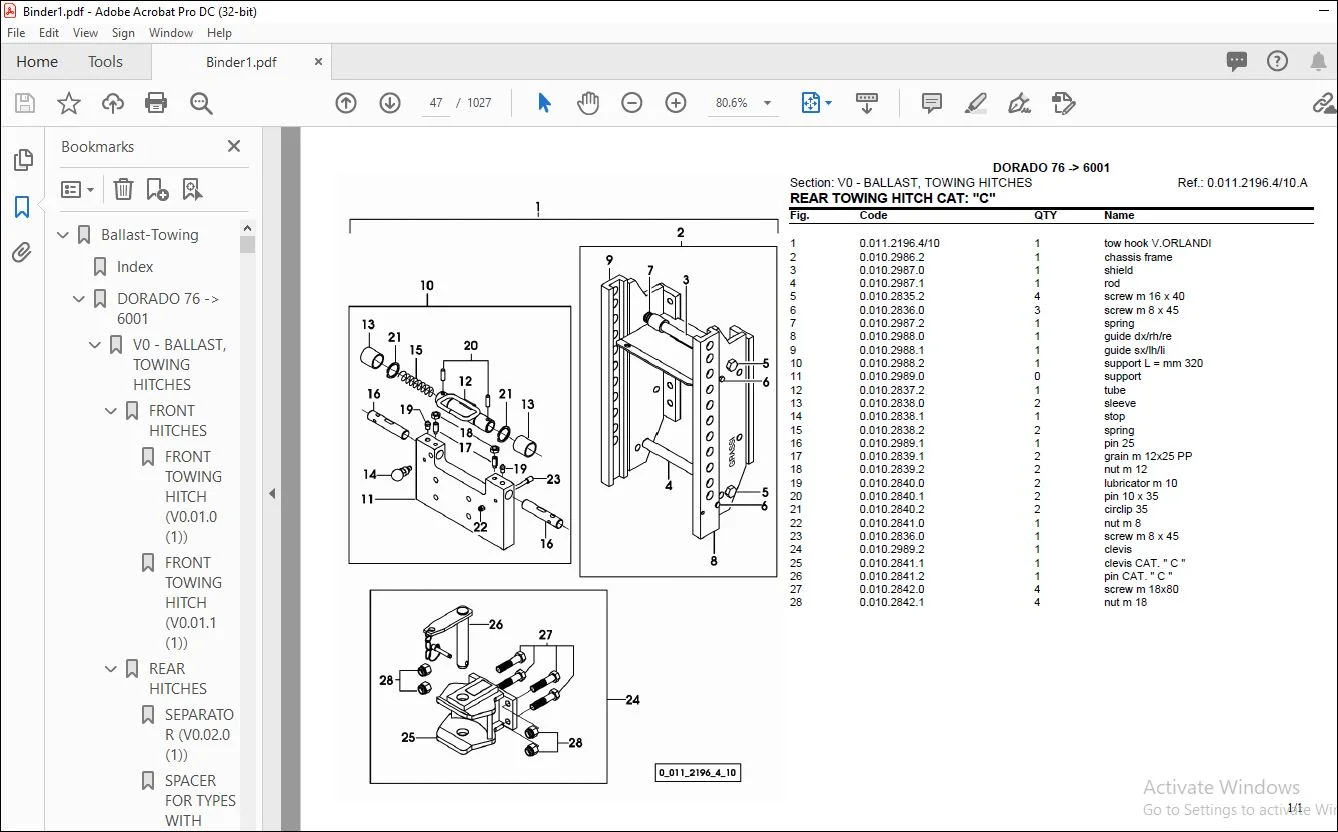1338x832 pixels.
Task: Open the Index bookmark
Action: tap(135, 267)
